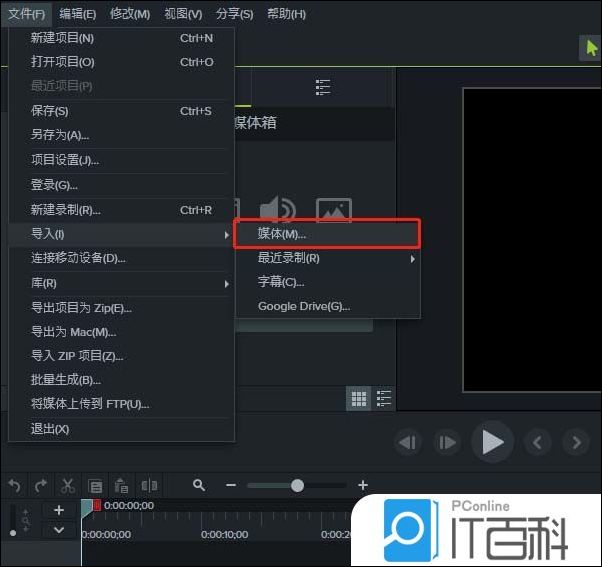Expand the 库(R) submenu
Image resolution: width=602 pixels, height=567 pixels.
tap(121, 283)
